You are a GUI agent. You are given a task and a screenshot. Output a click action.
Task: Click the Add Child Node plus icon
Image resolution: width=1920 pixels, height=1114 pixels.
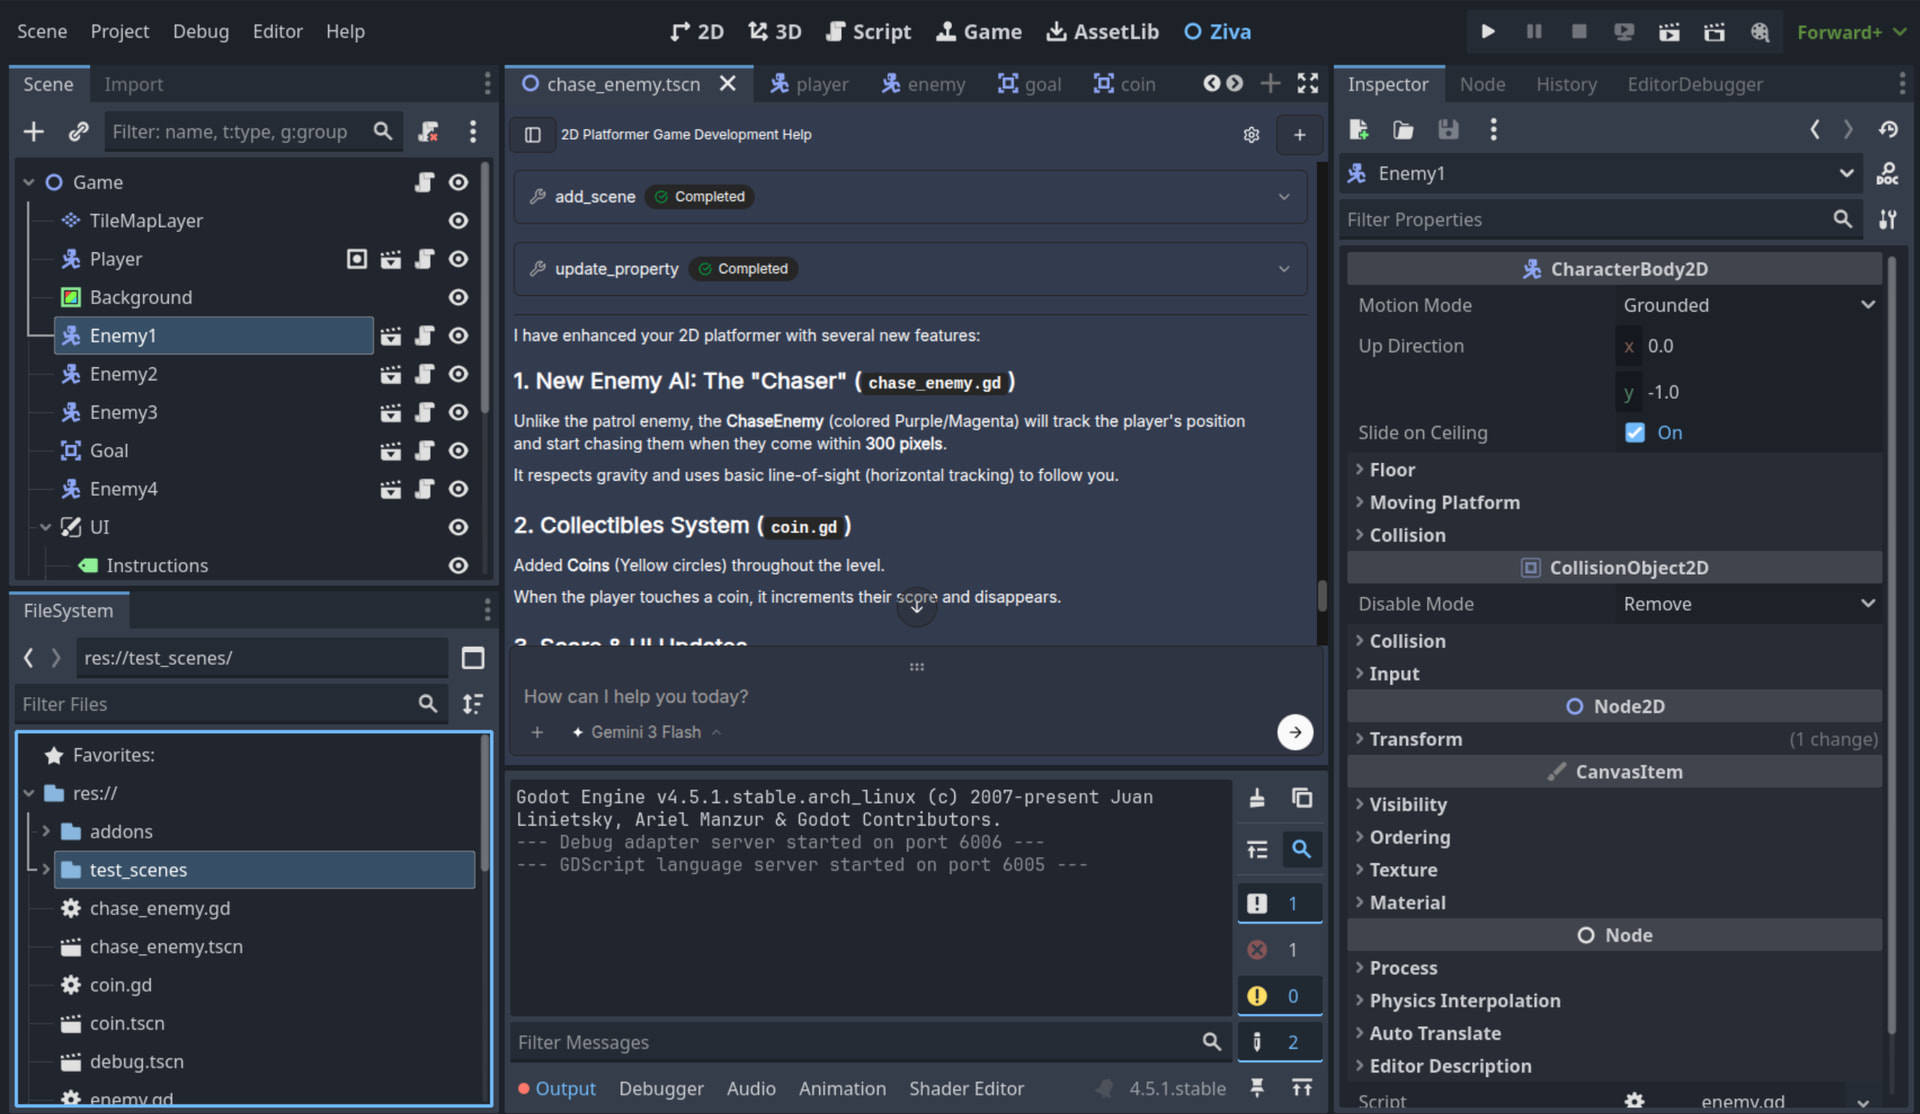33,131
